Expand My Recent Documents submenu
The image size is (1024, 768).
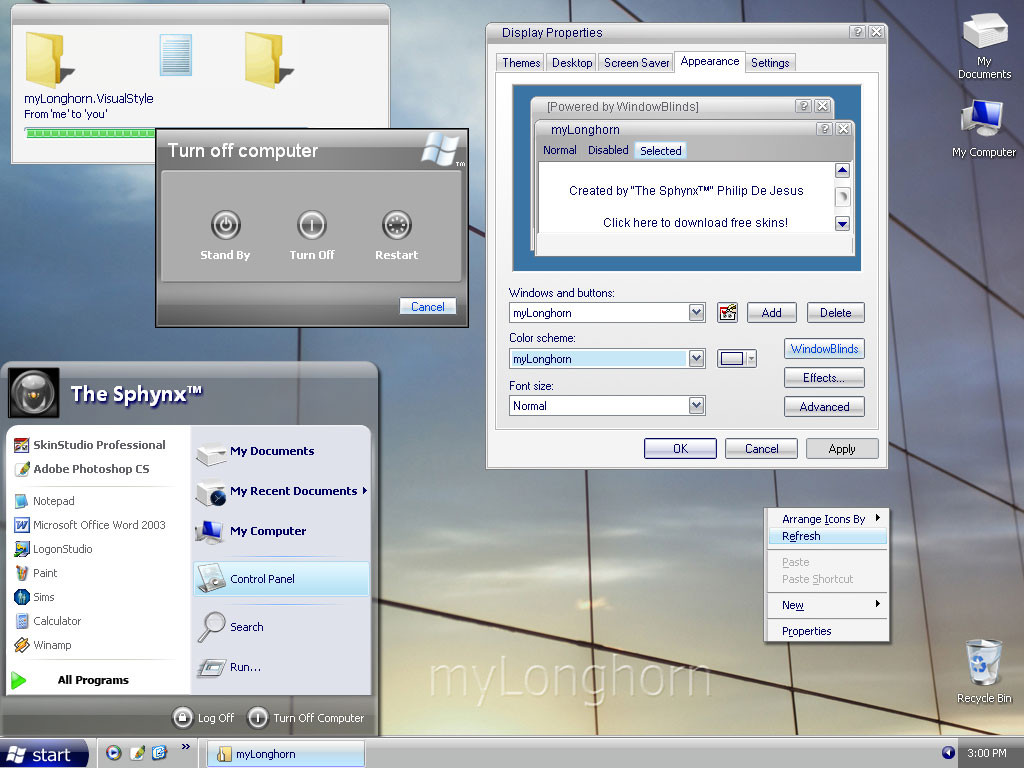pos(364,490)
